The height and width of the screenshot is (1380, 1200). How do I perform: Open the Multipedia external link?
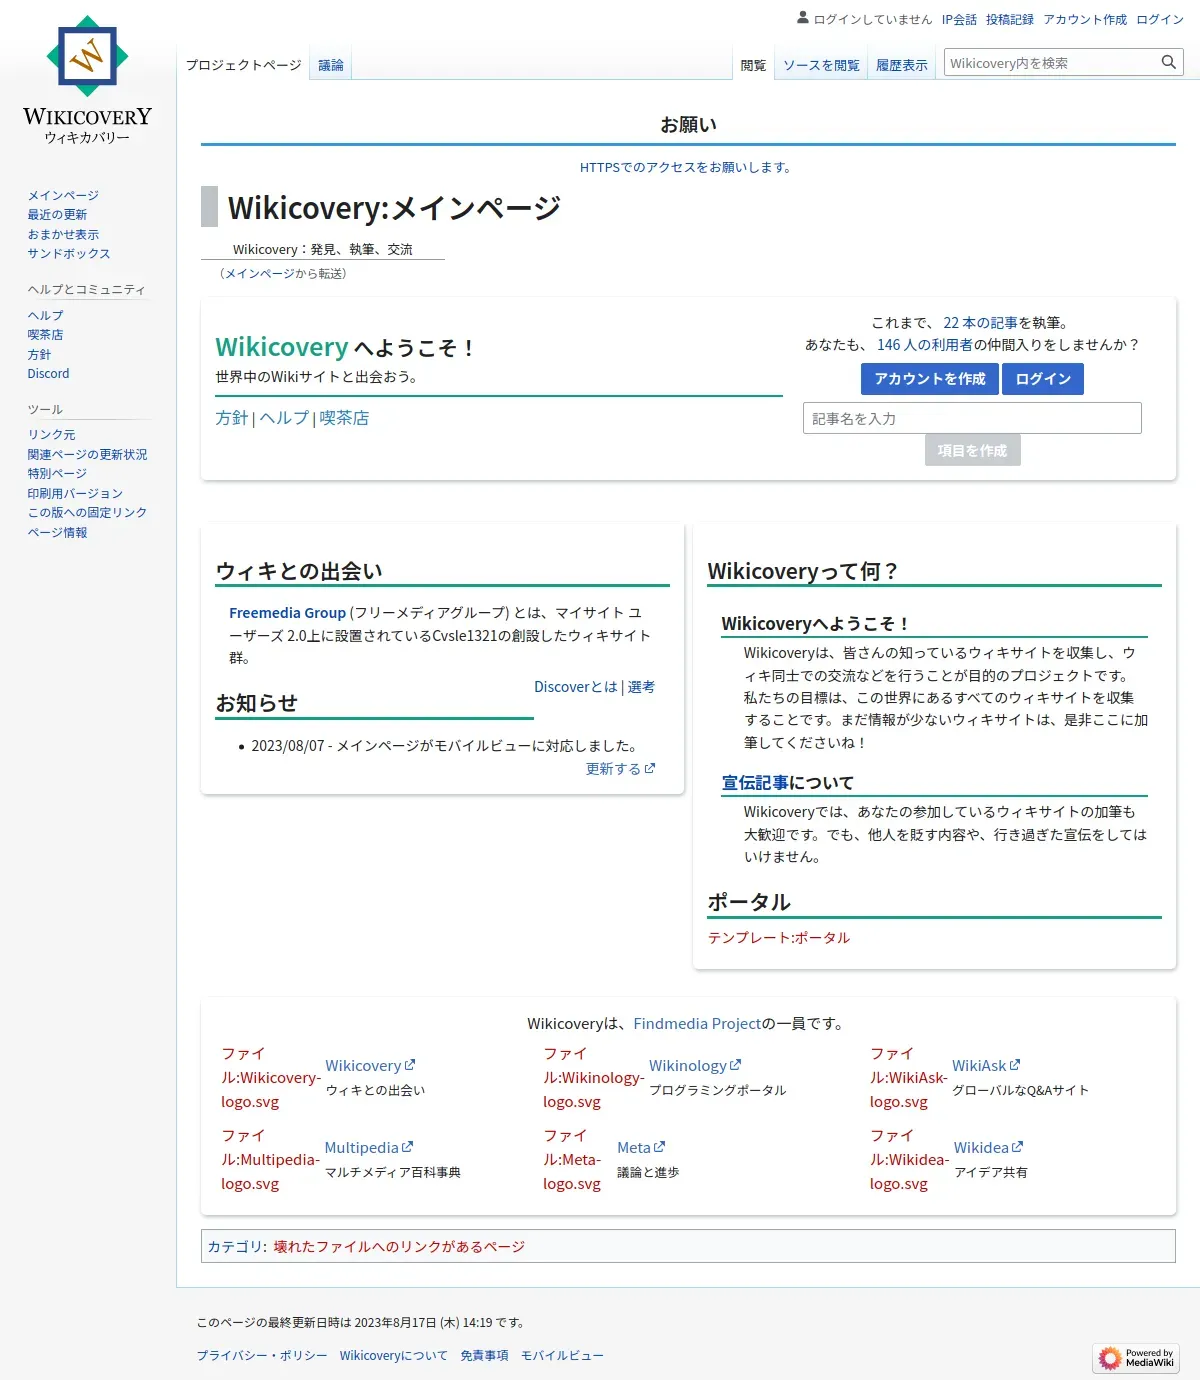[368, 1148]
